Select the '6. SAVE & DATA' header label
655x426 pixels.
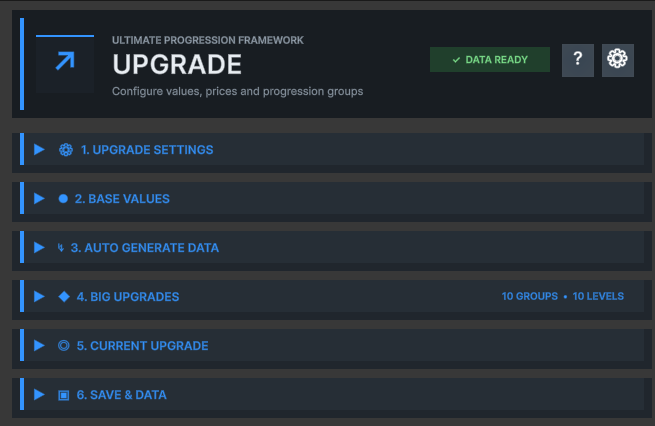pos(122,395)
